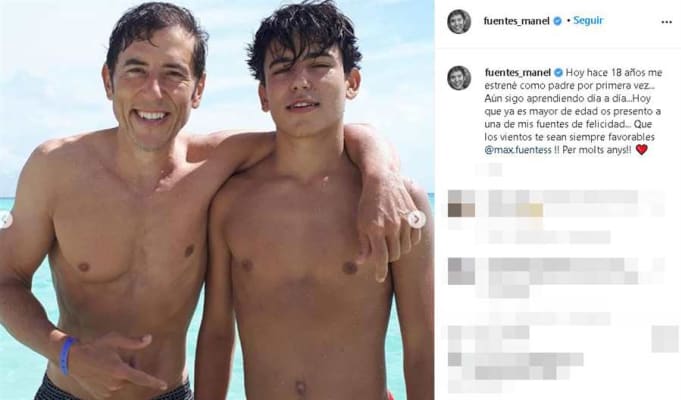Go back to the previous carousel photo
The width and height of the screenshot is (681, 400).
coord(5,220)
